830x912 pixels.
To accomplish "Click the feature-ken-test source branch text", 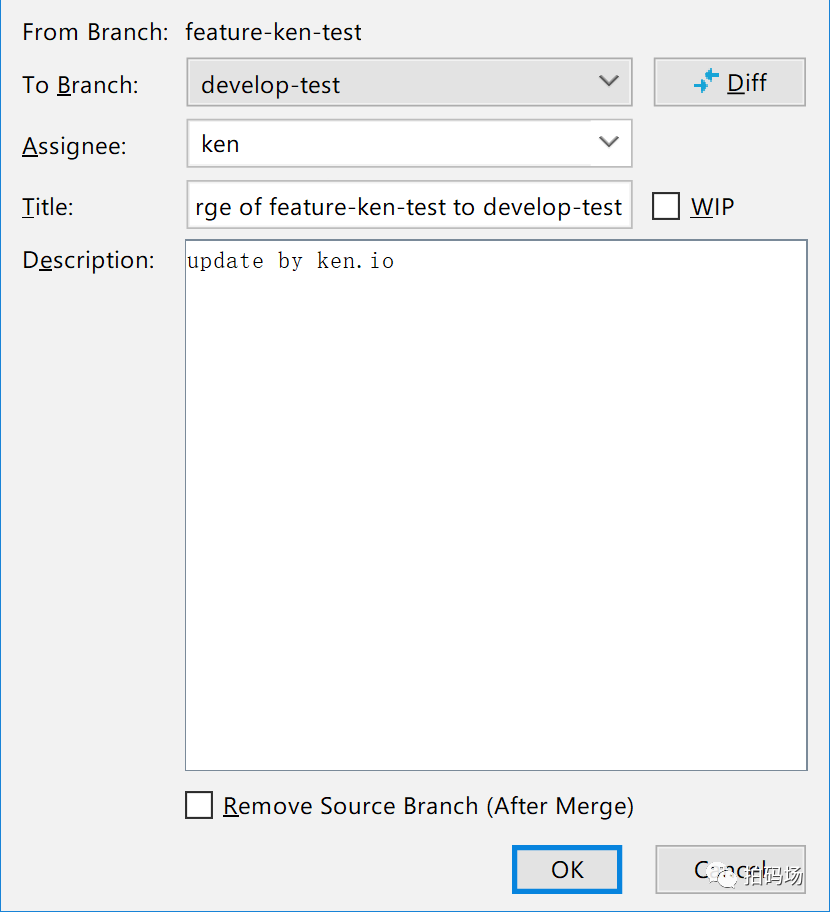I will tap(273, 32).
